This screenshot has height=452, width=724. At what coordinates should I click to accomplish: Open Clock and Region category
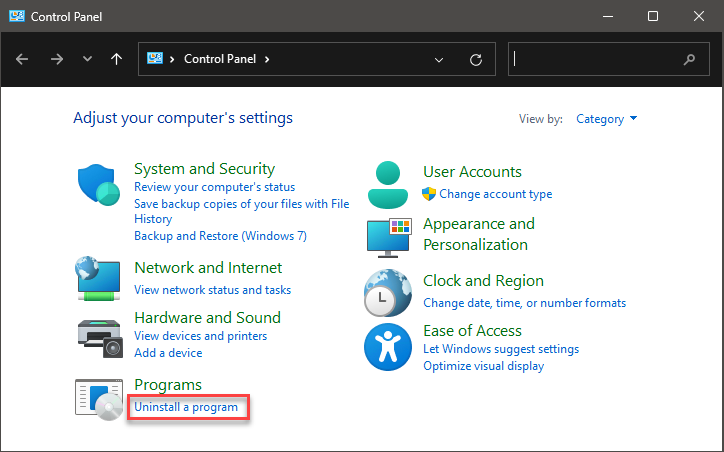point(483,281)
